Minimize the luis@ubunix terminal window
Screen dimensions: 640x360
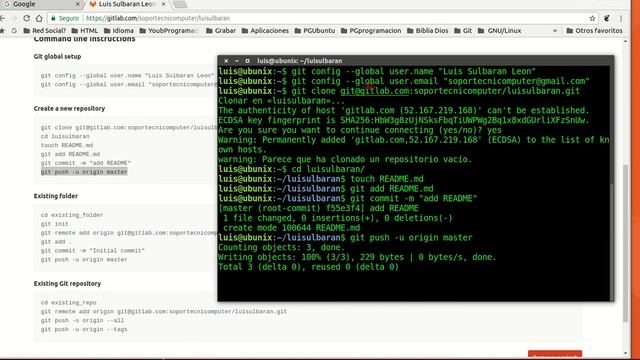(237, 61)
